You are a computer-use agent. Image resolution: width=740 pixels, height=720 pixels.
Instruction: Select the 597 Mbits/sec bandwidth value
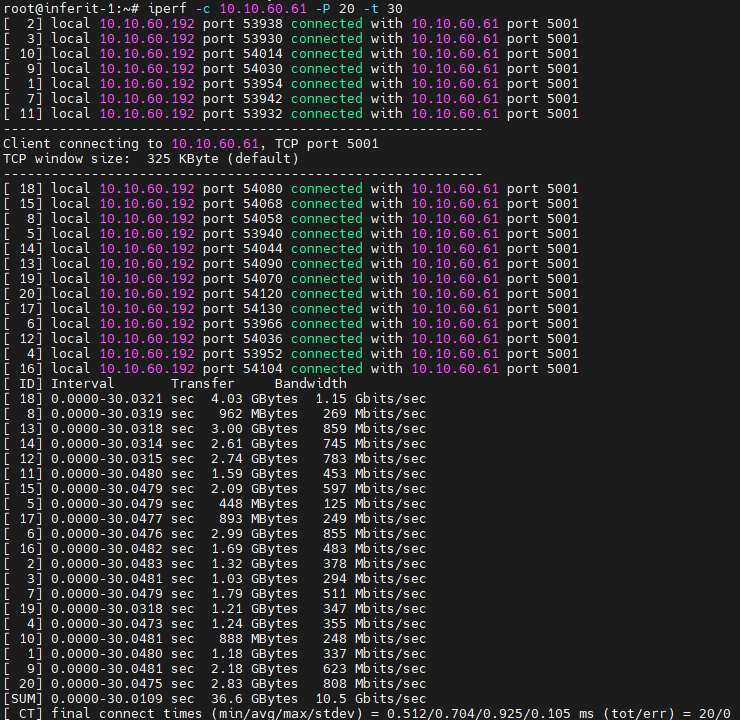click(x=375, y=489)
